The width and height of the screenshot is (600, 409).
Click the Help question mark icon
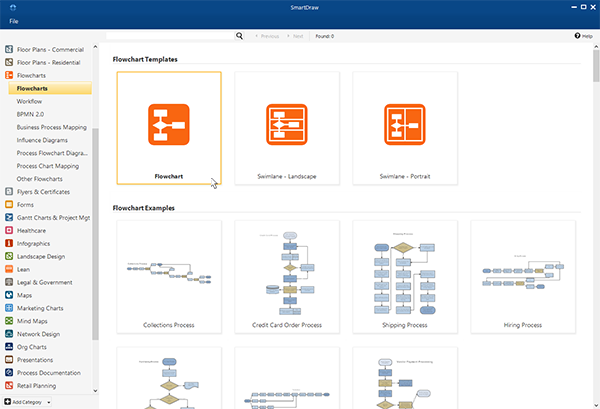(x=577, y=36)
